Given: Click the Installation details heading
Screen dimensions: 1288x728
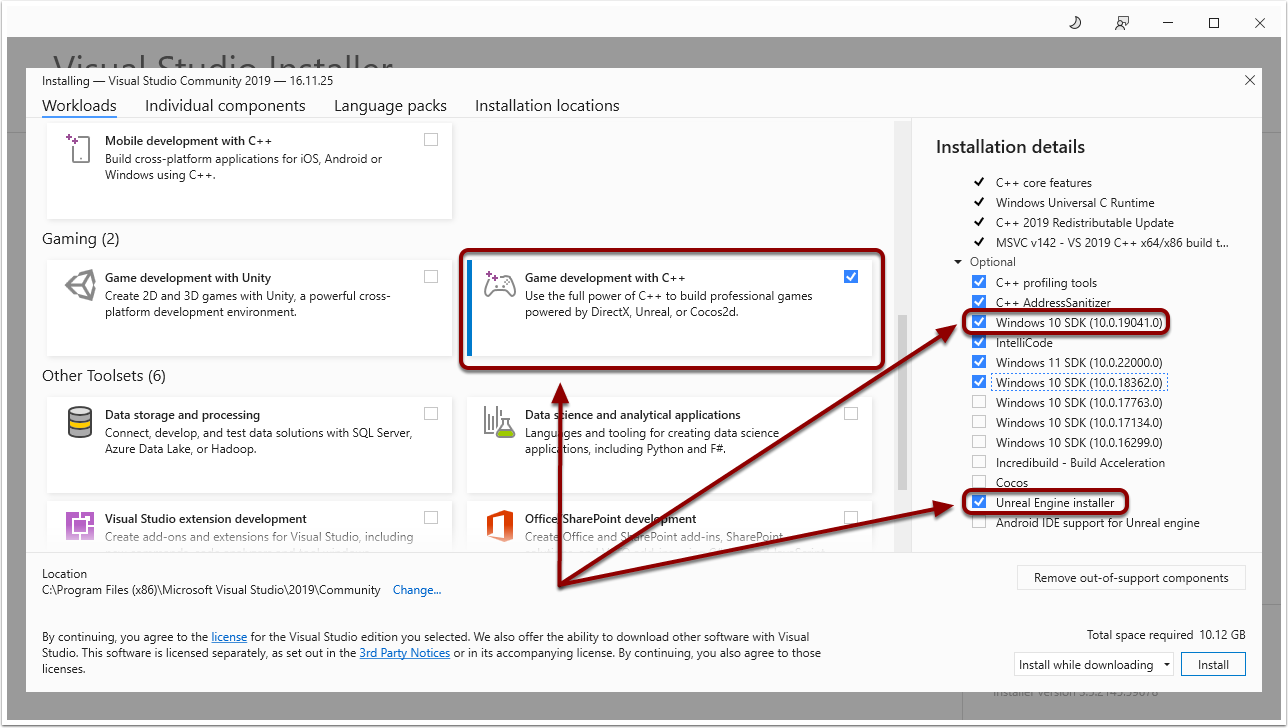Looking at the screenshot, I should pyautogui.click(x=1010, y=147).
